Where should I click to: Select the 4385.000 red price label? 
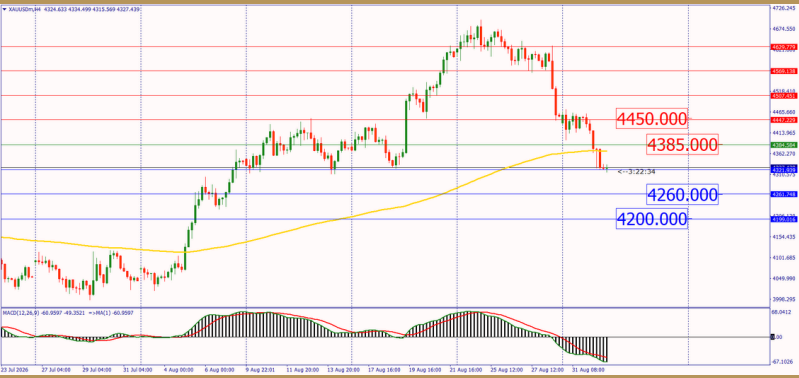tap(682, 145)
